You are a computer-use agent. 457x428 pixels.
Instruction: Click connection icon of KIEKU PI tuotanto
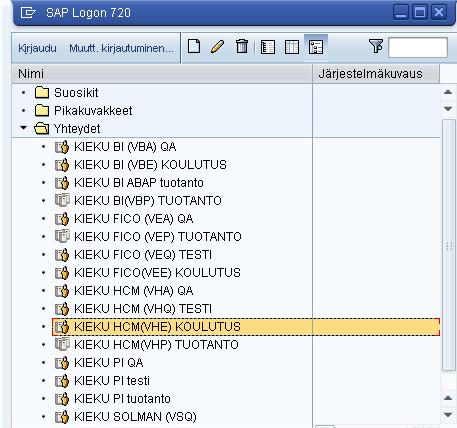[62, 399]
